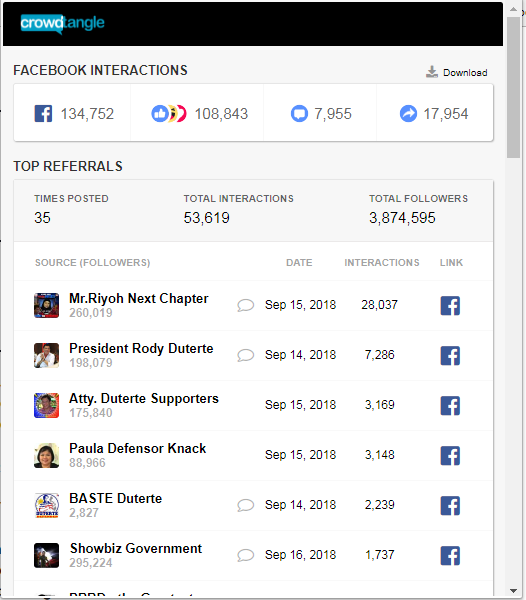Click the shares icon showing 17,954
This screenshot has width=526, height=600.
(408, 114)
